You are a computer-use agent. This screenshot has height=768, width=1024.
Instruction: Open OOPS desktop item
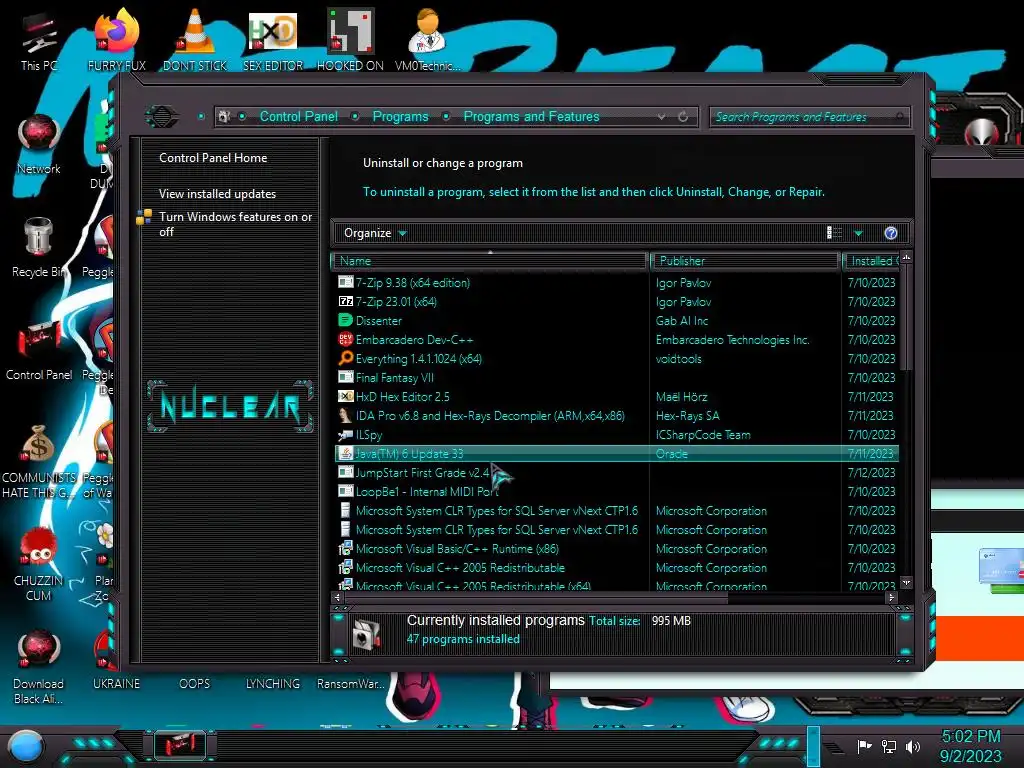point(195,684)
